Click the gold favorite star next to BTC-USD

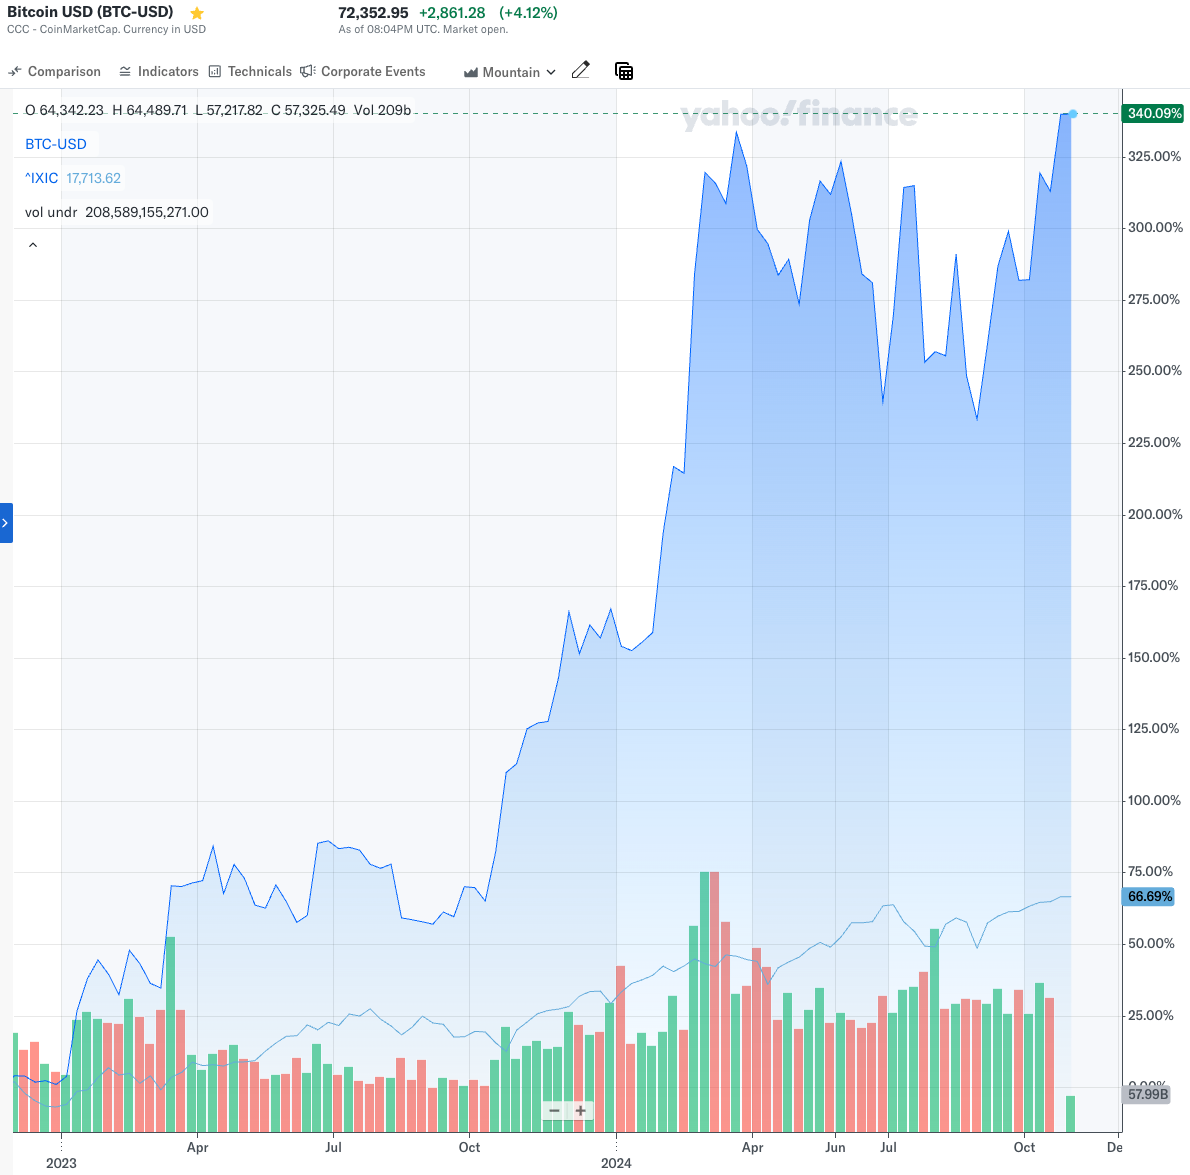pyautogui.click(x=197, y=13)
